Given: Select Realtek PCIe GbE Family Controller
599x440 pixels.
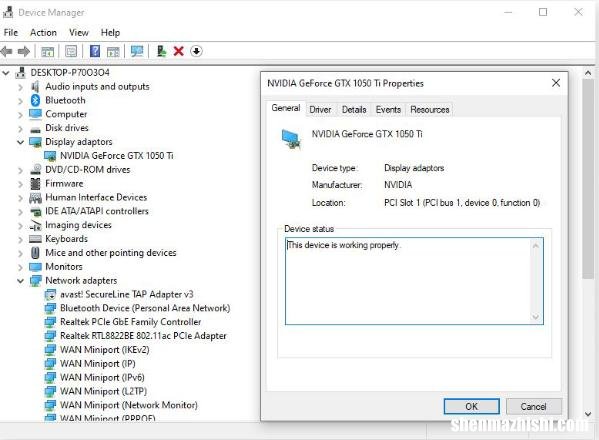Looking at the screenshot, I should pos(131,322).
